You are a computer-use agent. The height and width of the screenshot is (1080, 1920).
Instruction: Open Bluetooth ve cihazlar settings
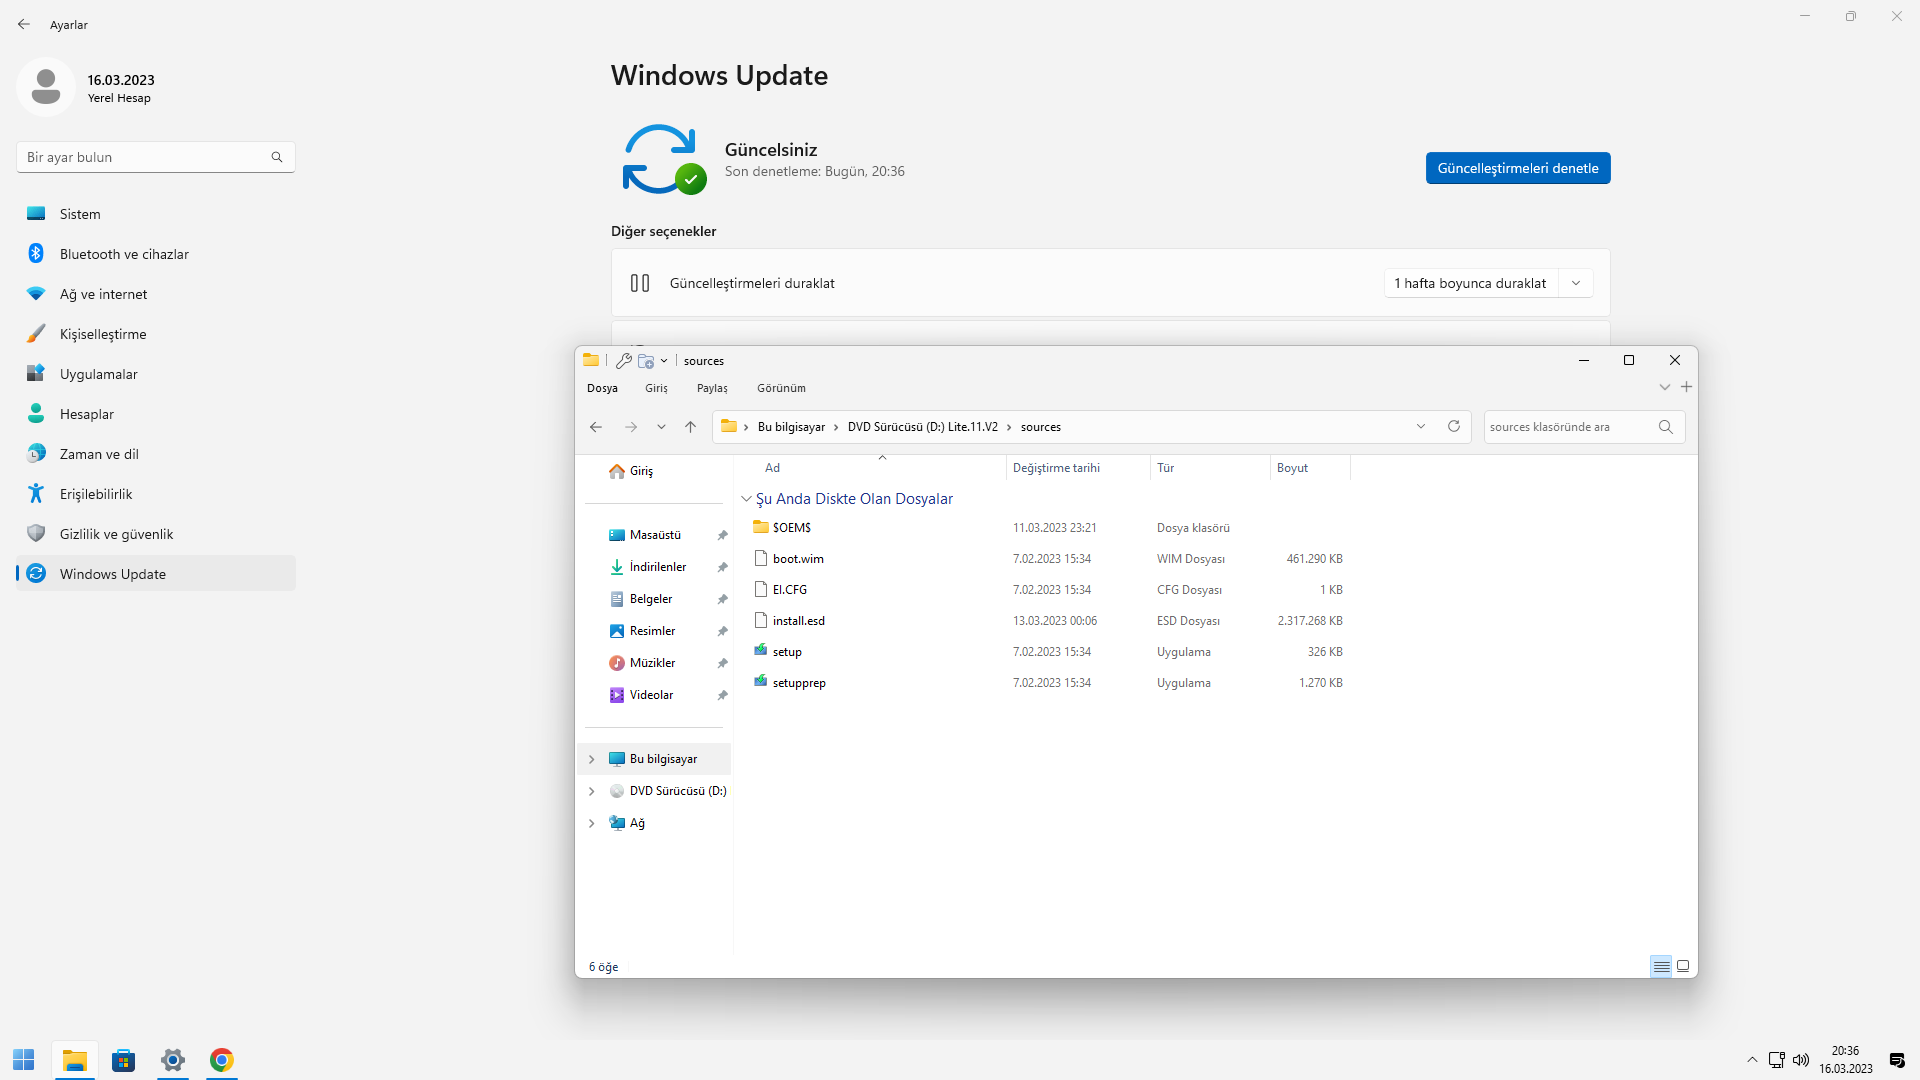(155, 254)
